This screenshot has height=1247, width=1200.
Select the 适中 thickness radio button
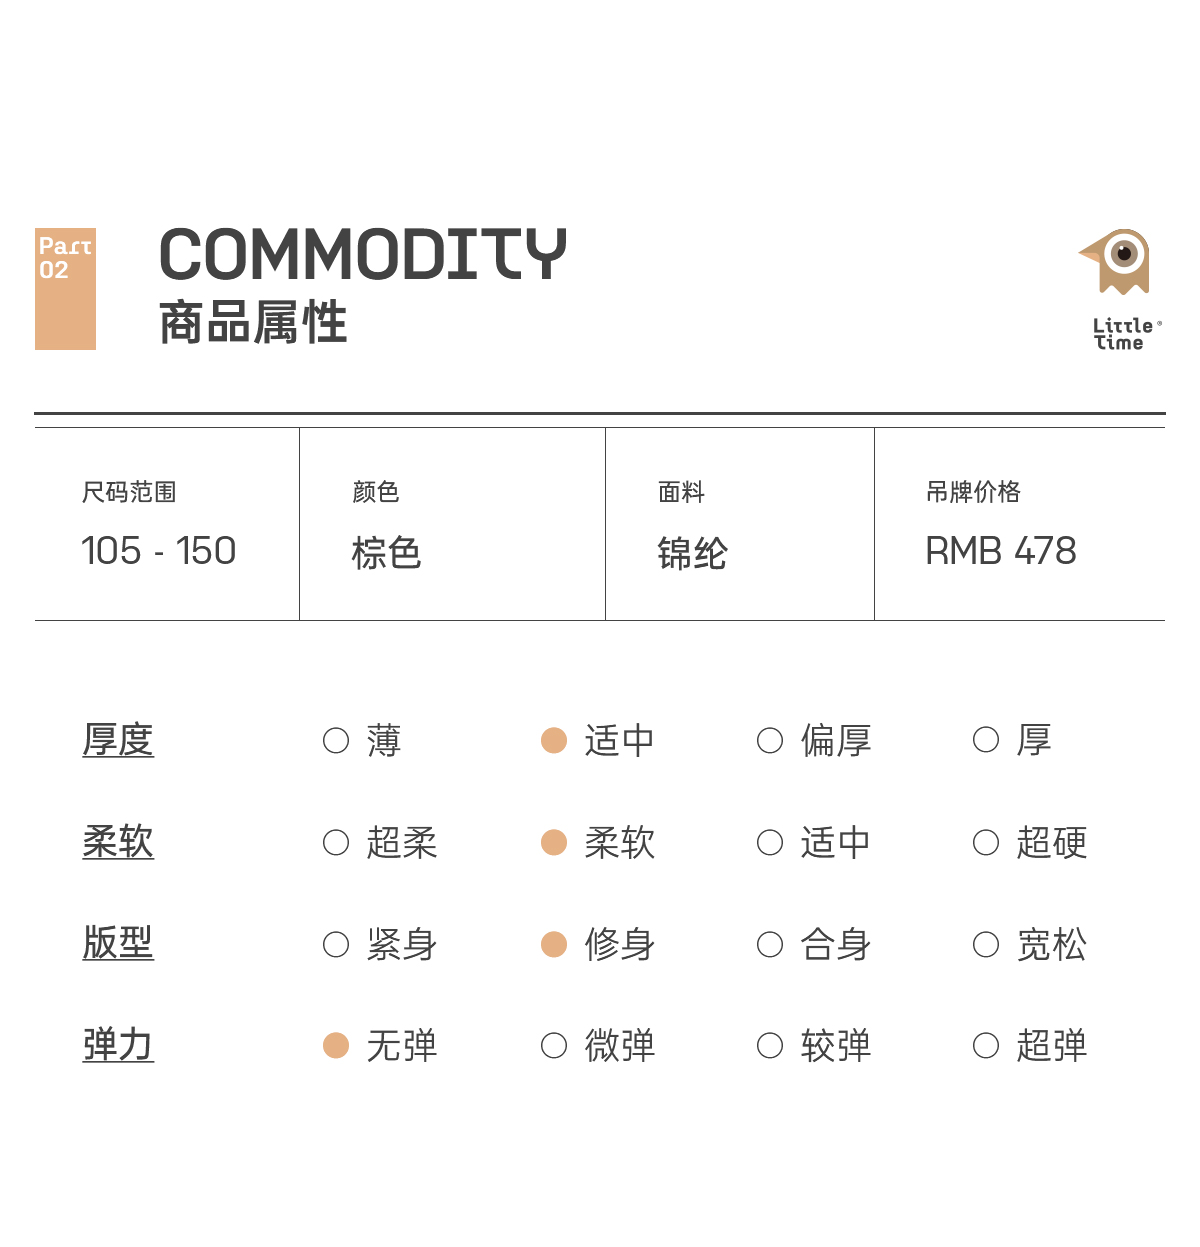554,740
